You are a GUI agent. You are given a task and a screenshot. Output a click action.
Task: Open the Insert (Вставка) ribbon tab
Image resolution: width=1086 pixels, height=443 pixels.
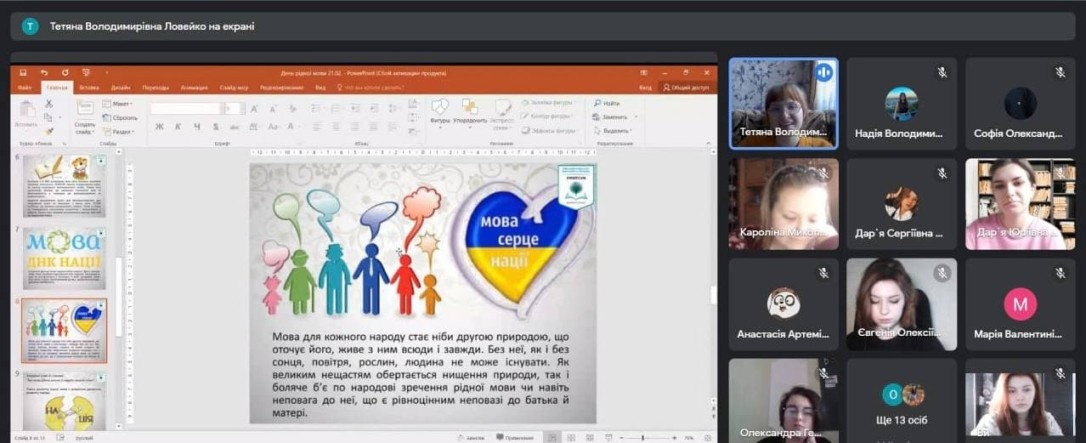pos(89,88)
